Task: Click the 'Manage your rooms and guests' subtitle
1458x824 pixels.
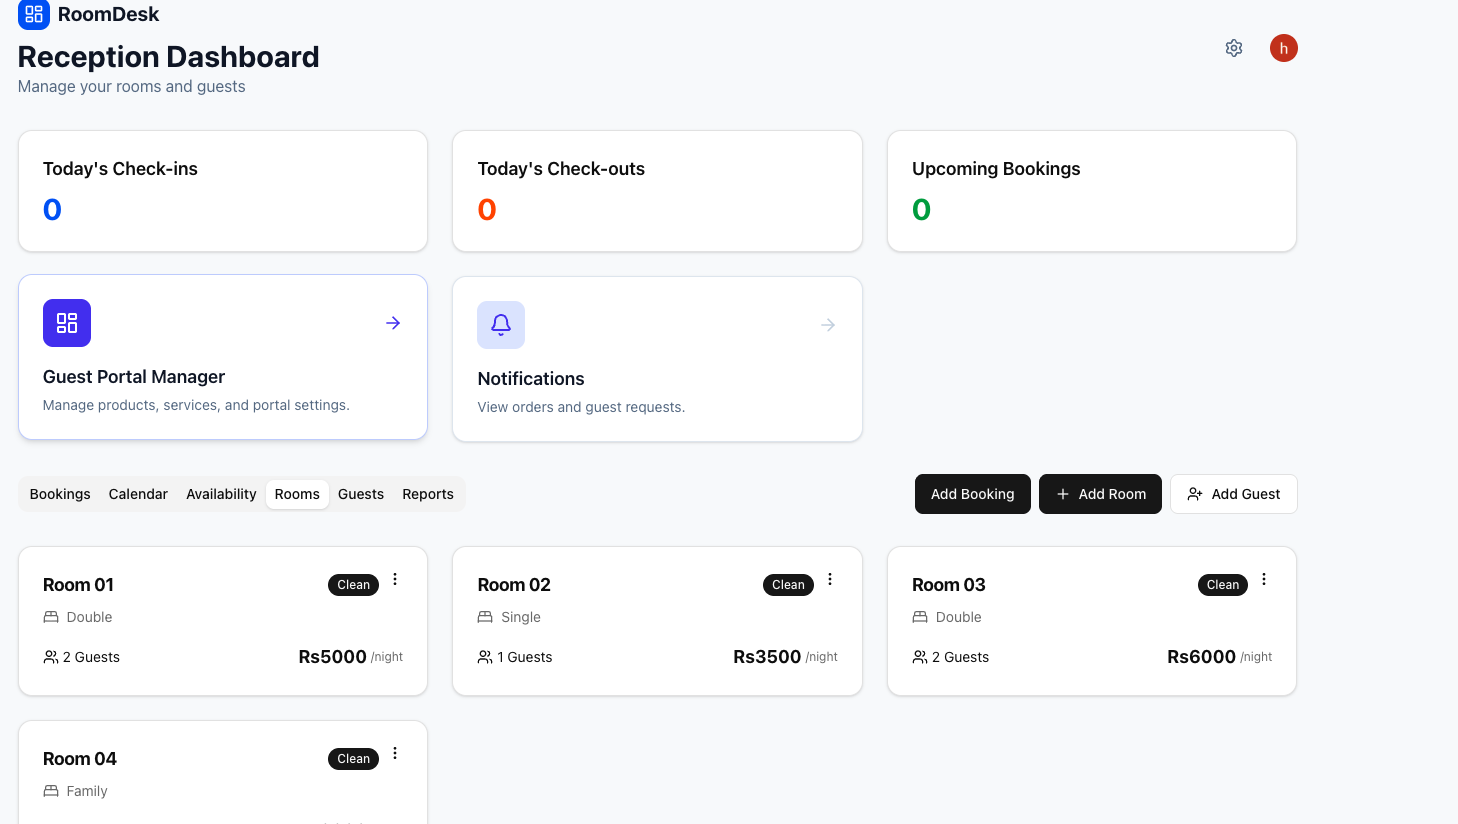Action: [x=132, y=87]
